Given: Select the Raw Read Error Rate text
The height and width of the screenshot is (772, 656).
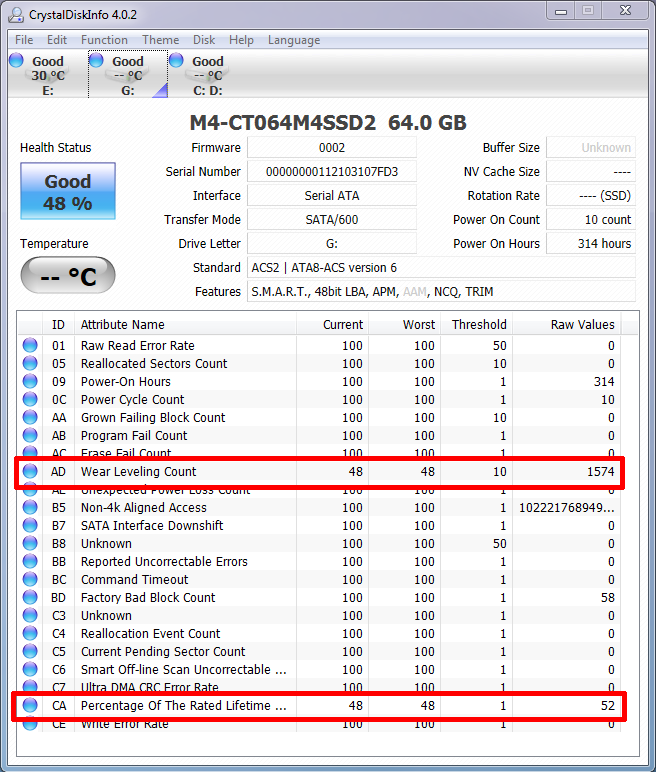Looking at the screenshot, I should click(137, 346).
